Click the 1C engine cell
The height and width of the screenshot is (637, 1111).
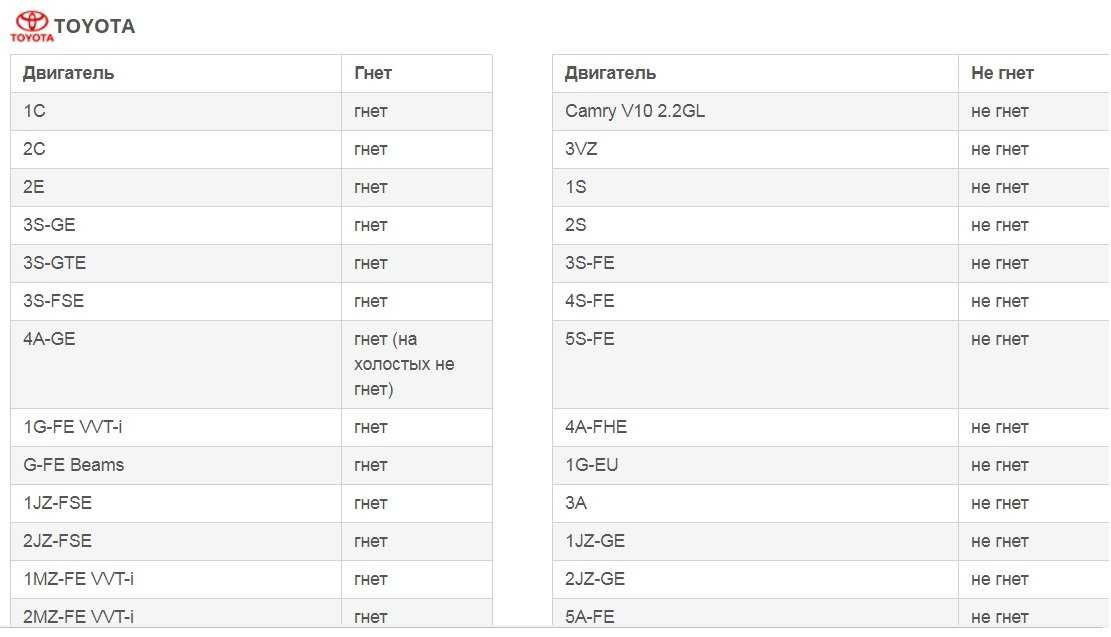coord(176,111)
